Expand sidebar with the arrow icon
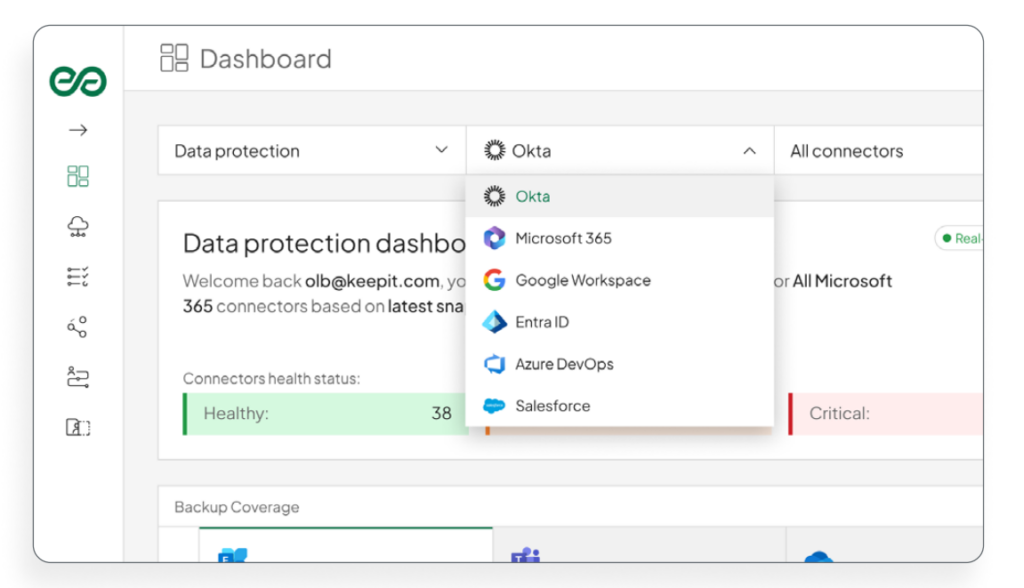 [x=78, y=130]
